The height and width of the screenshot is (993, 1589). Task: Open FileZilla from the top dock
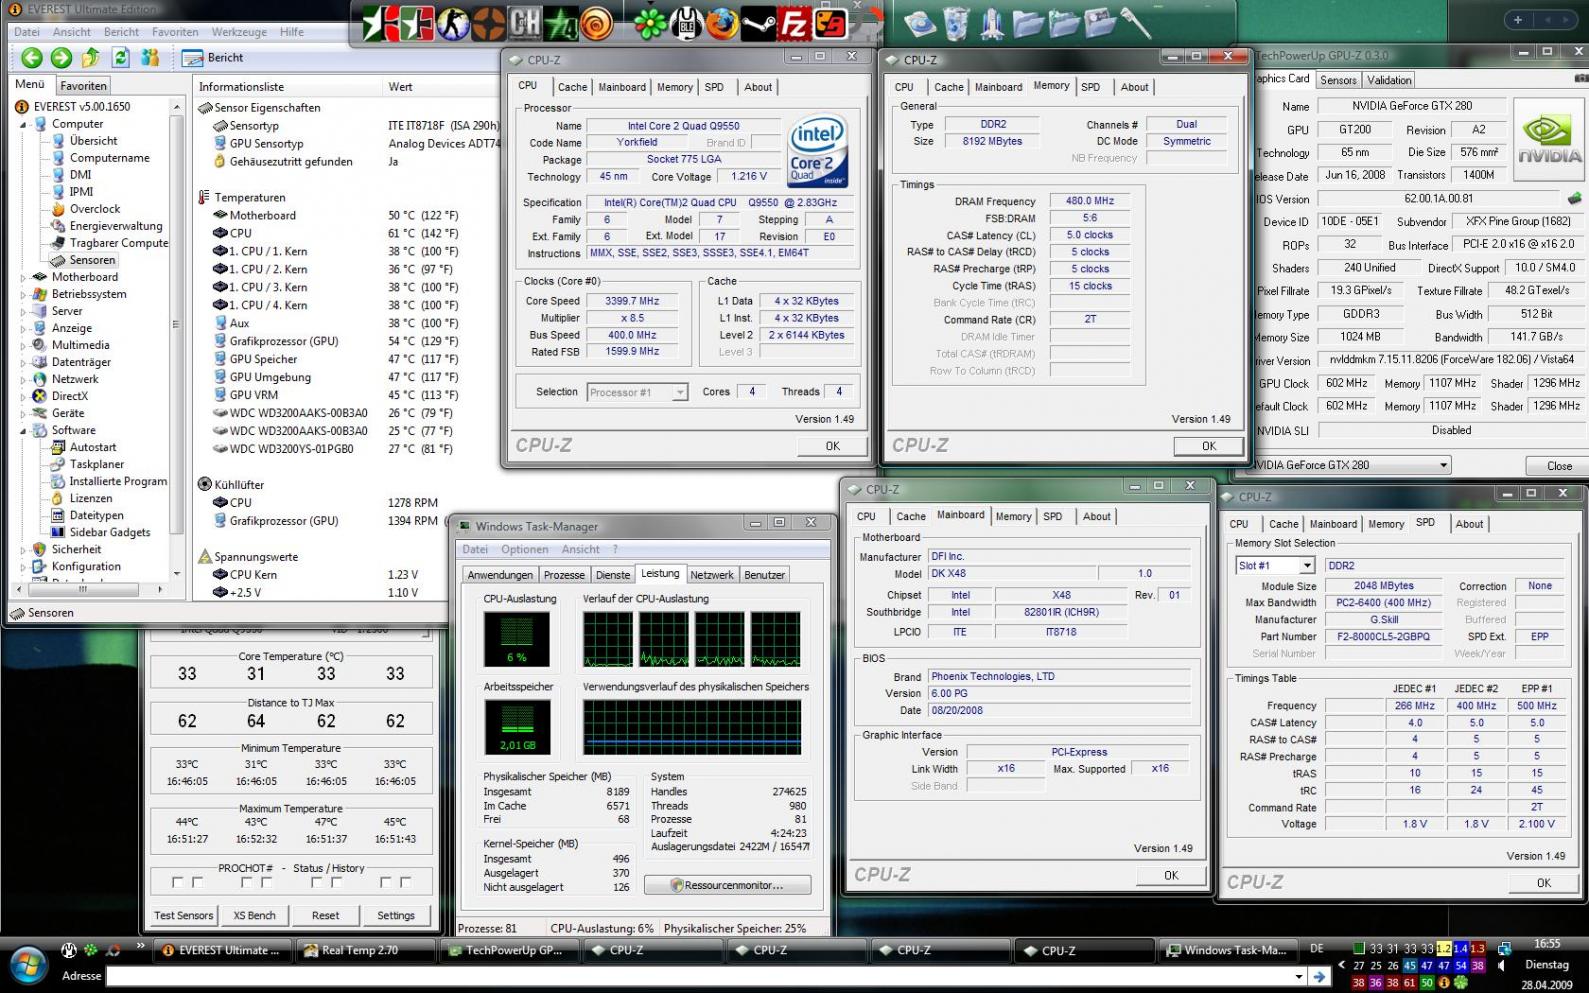[x=793, y=23]
